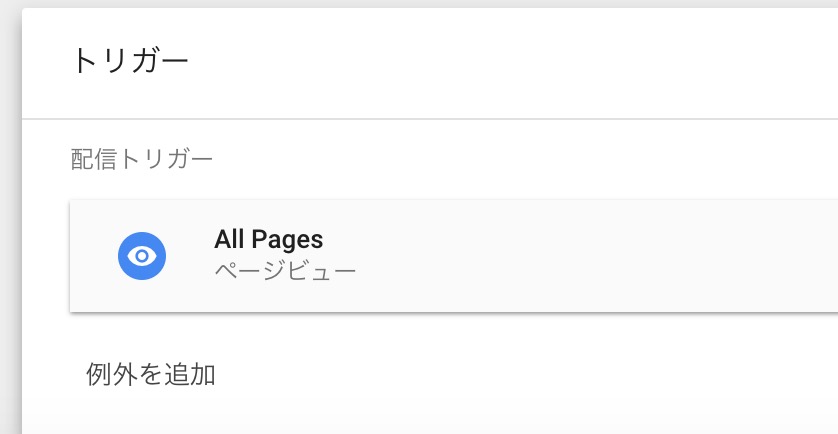
Task: Open the trigger exception picker (例外を追加)
Action: click(151, 374)
